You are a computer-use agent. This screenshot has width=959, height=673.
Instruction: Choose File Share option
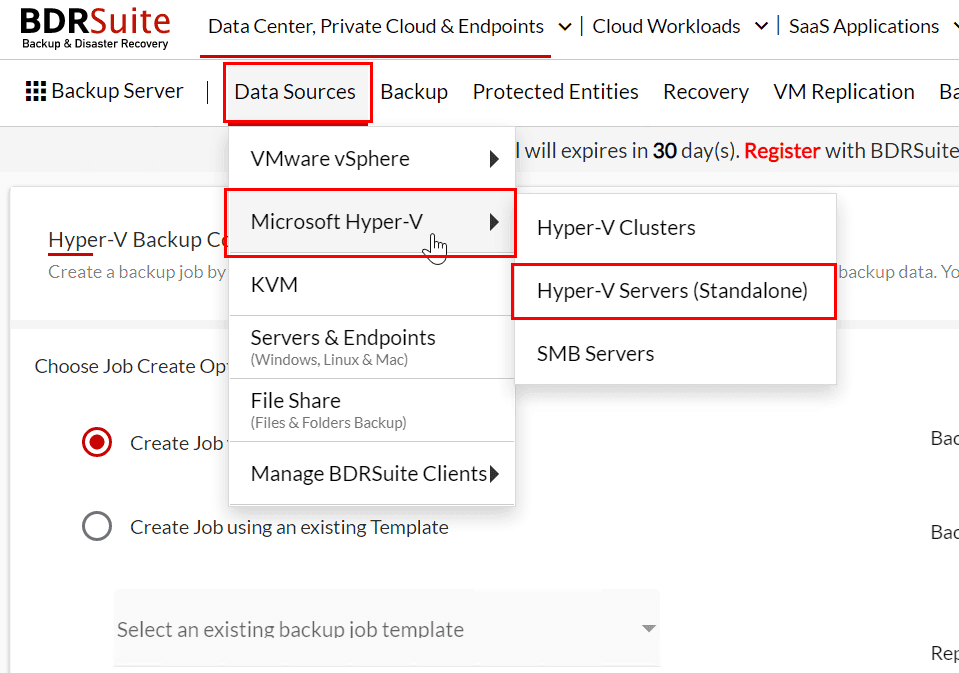point(372,410)
